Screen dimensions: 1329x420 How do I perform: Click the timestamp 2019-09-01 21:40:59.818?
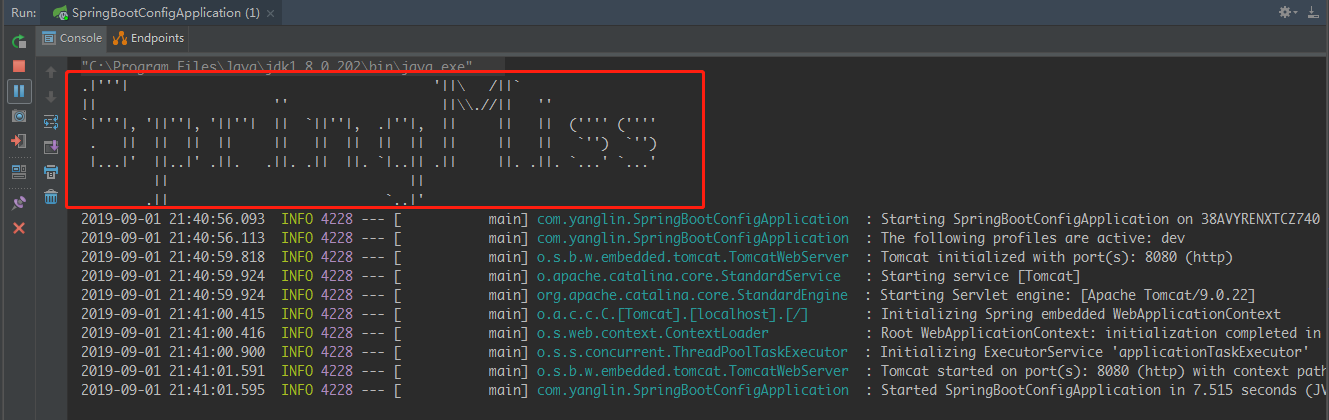click(173, 257)
